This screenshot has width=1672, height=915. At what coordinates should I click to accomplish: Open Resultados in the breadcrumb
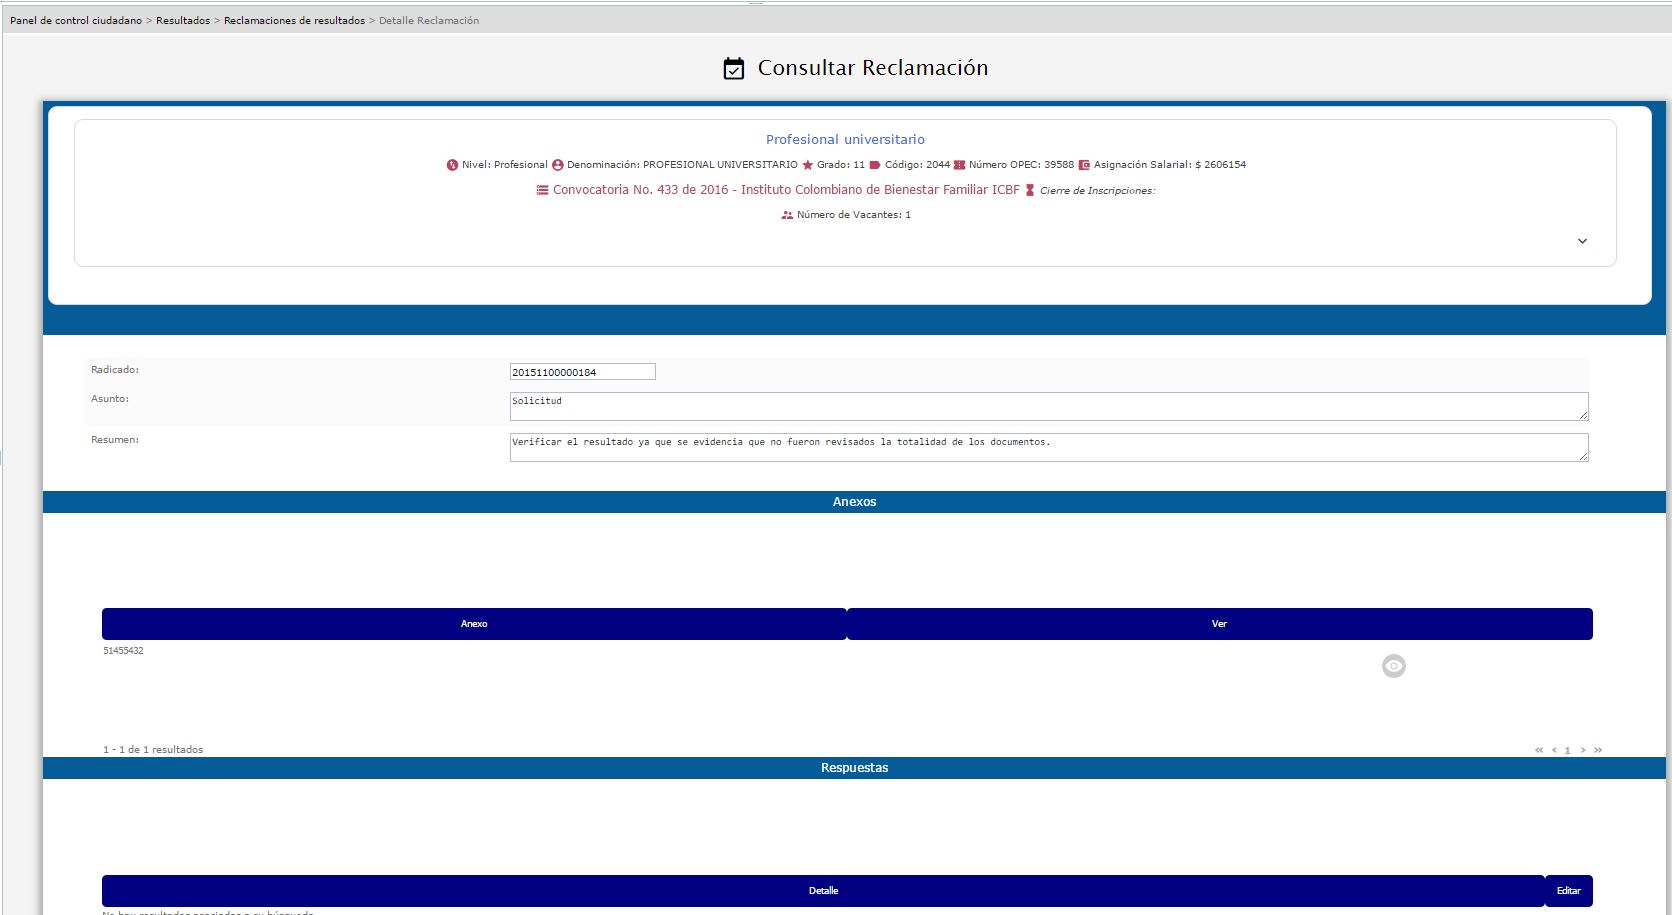[183, 20]
